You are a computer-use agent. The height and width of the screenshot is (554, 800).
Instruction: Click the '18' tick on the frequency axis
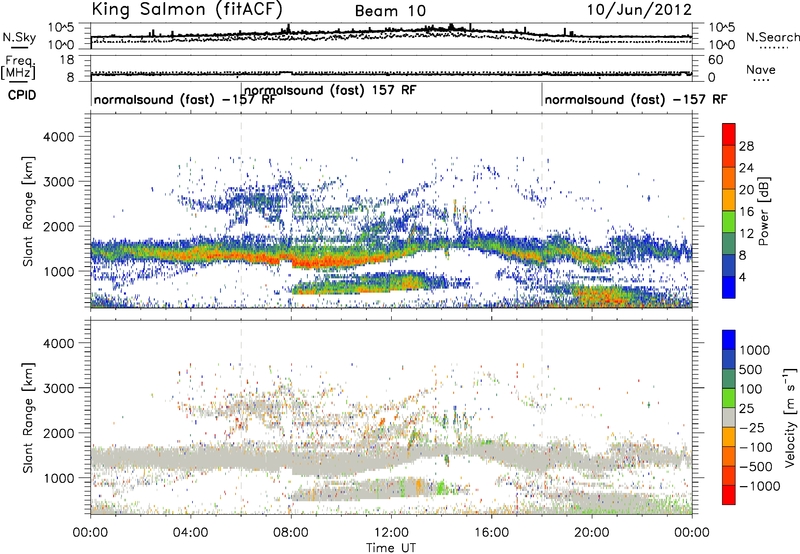[67, 60]
